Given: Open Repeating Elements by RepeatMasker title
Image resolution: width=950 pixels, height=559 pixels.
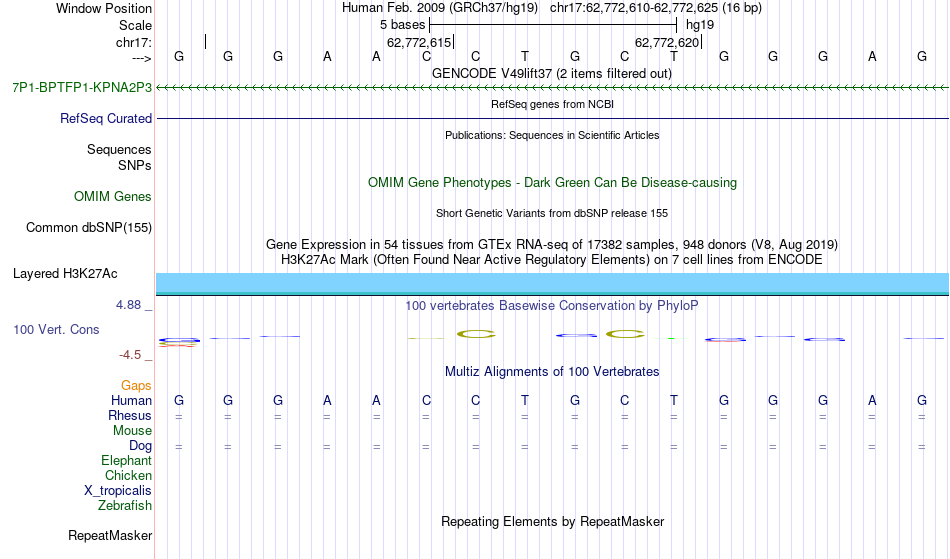Looking at the screenshot, I should (552, 521).
